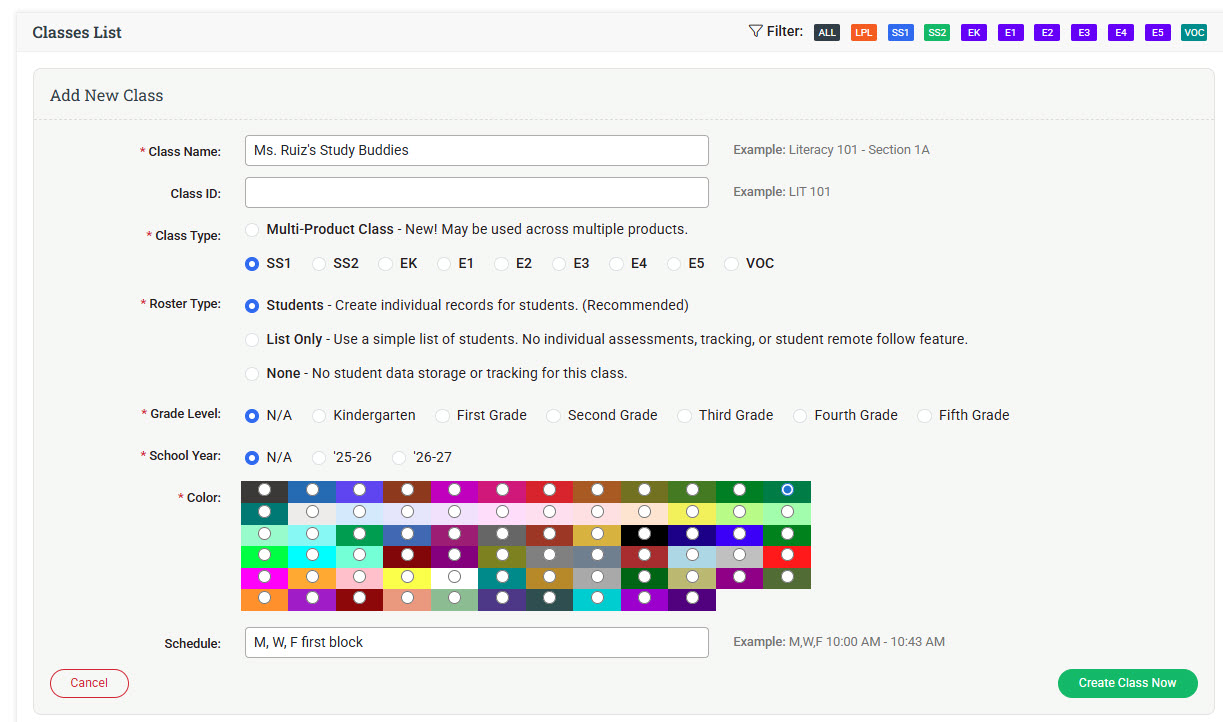Click the E2 filter badge

1046,31
